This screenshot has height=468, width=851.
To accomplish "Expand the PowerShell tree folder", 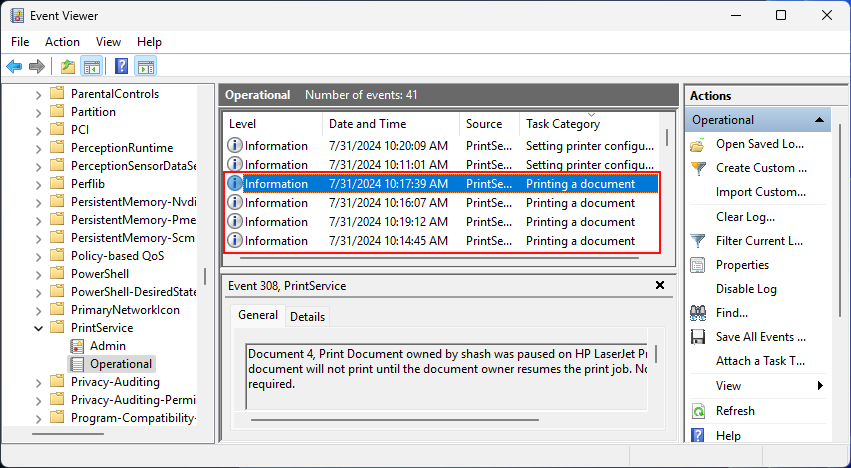I will (x=39, y=274).
